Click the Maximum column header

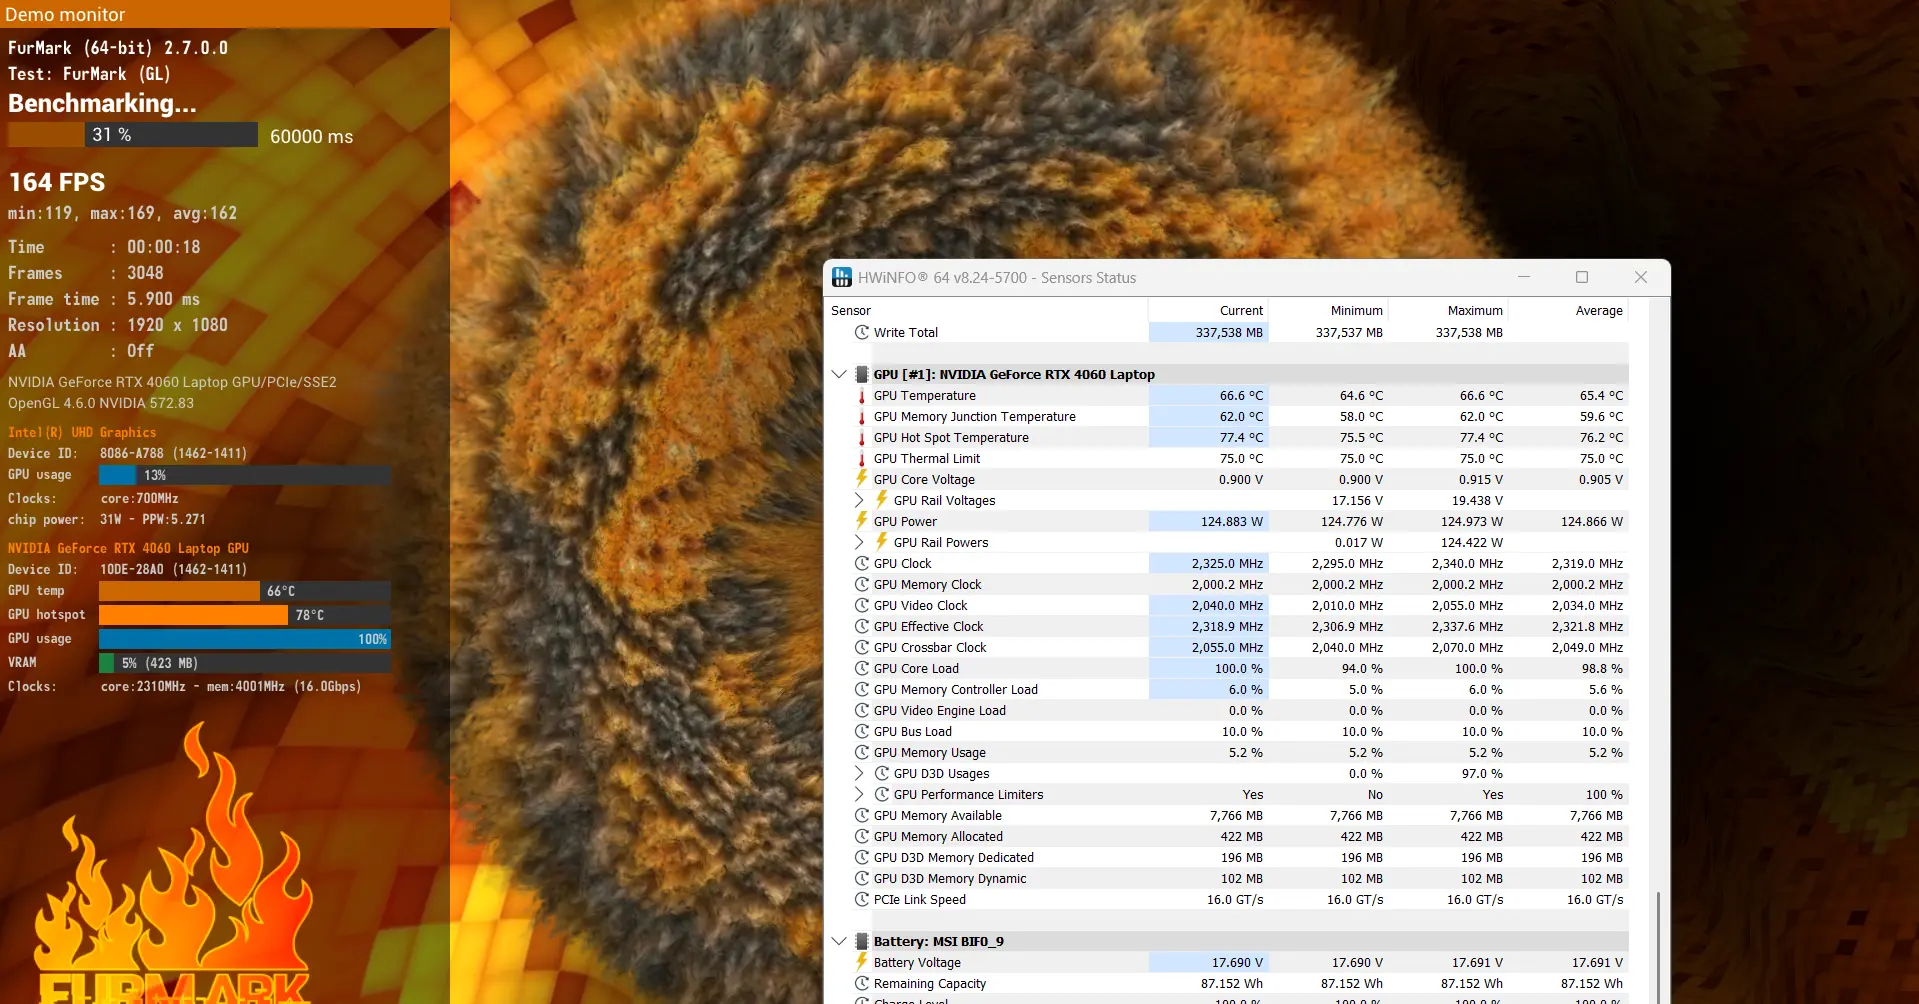tap(1448, 311)
